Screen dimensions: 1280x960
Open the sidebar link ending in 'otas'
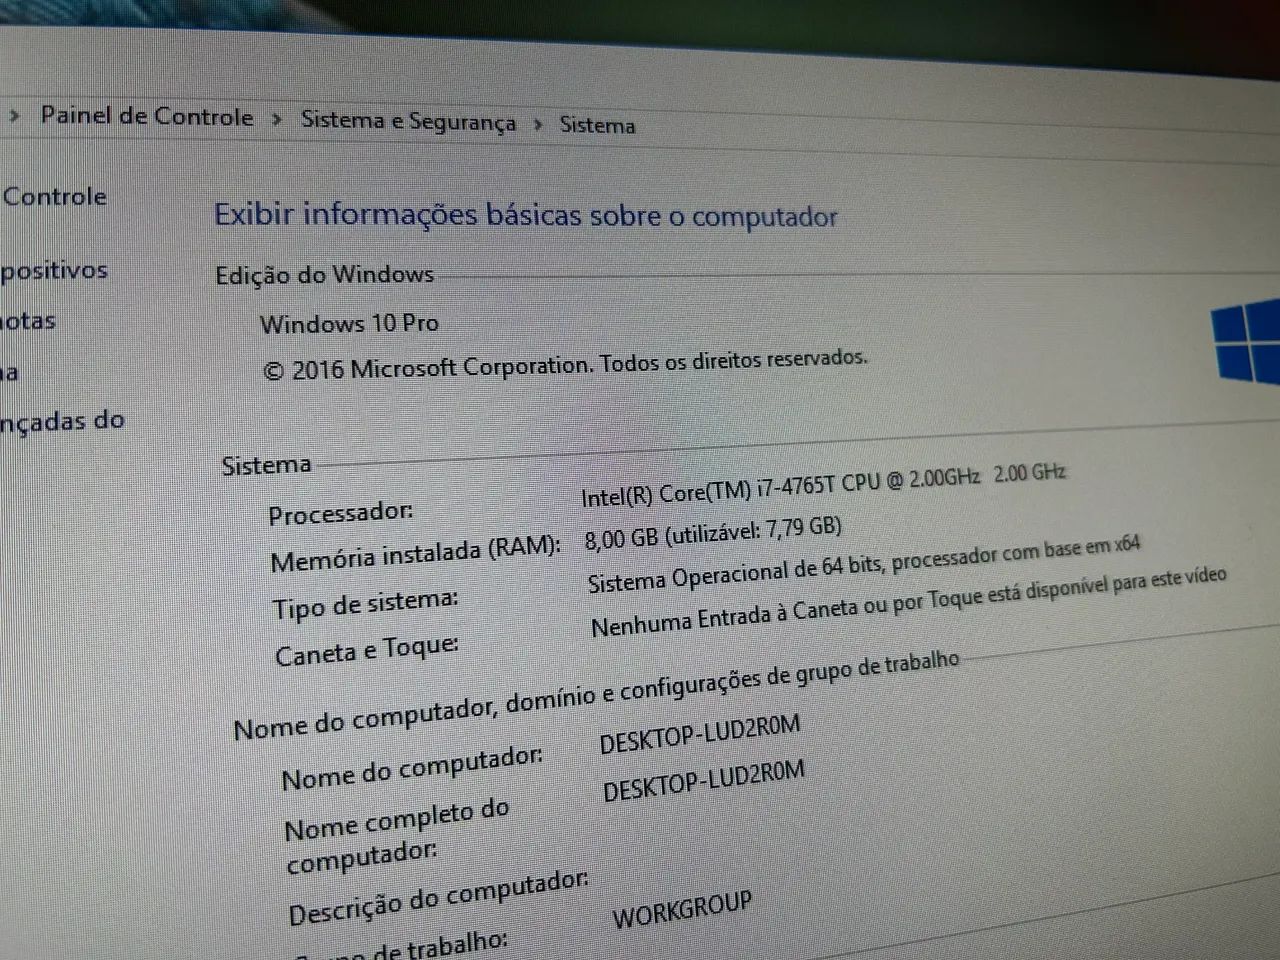click(28, 321)
